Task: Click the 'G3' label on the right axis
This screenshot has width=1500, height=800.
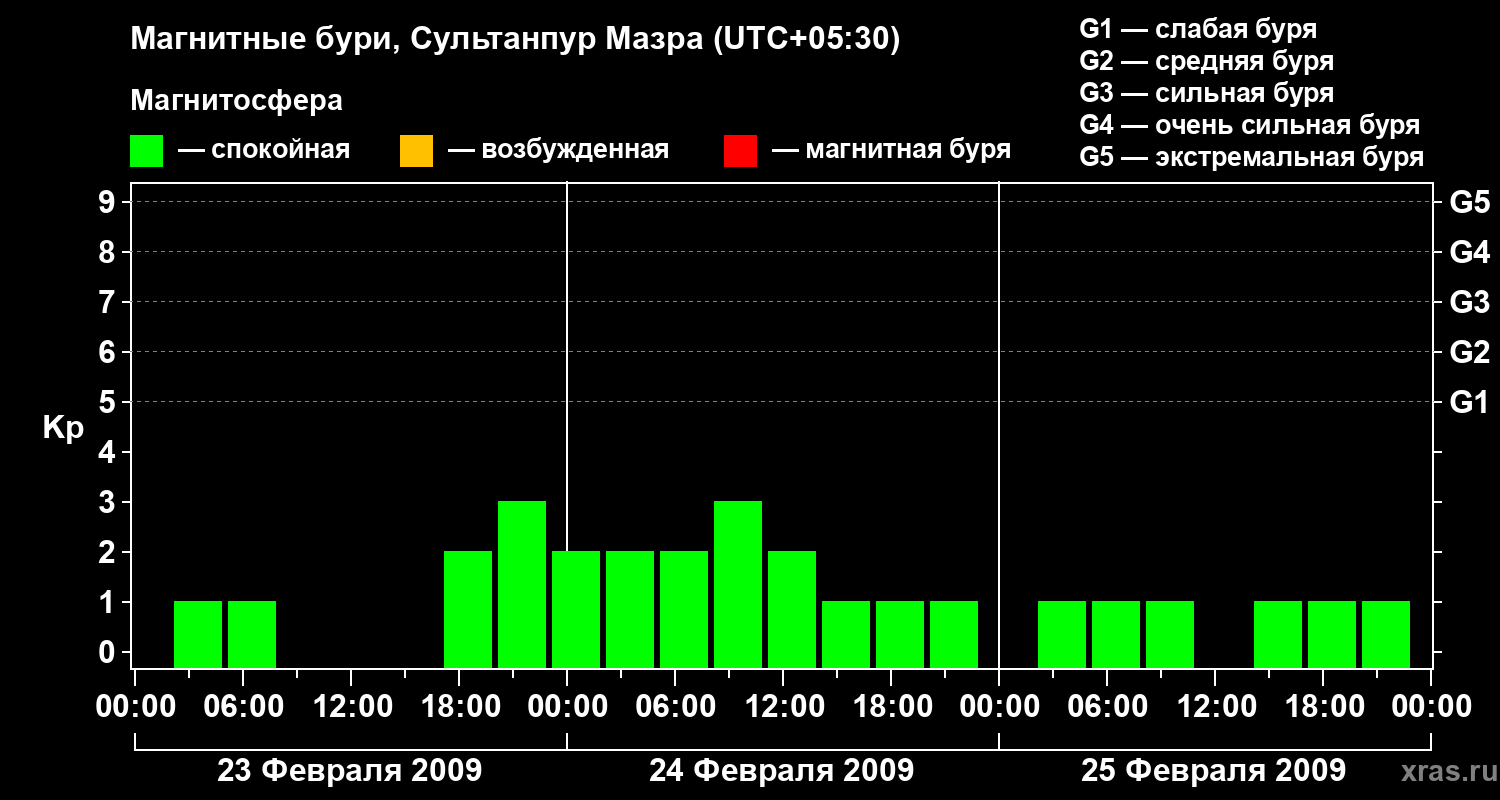Action: [x=1470, y=302]
